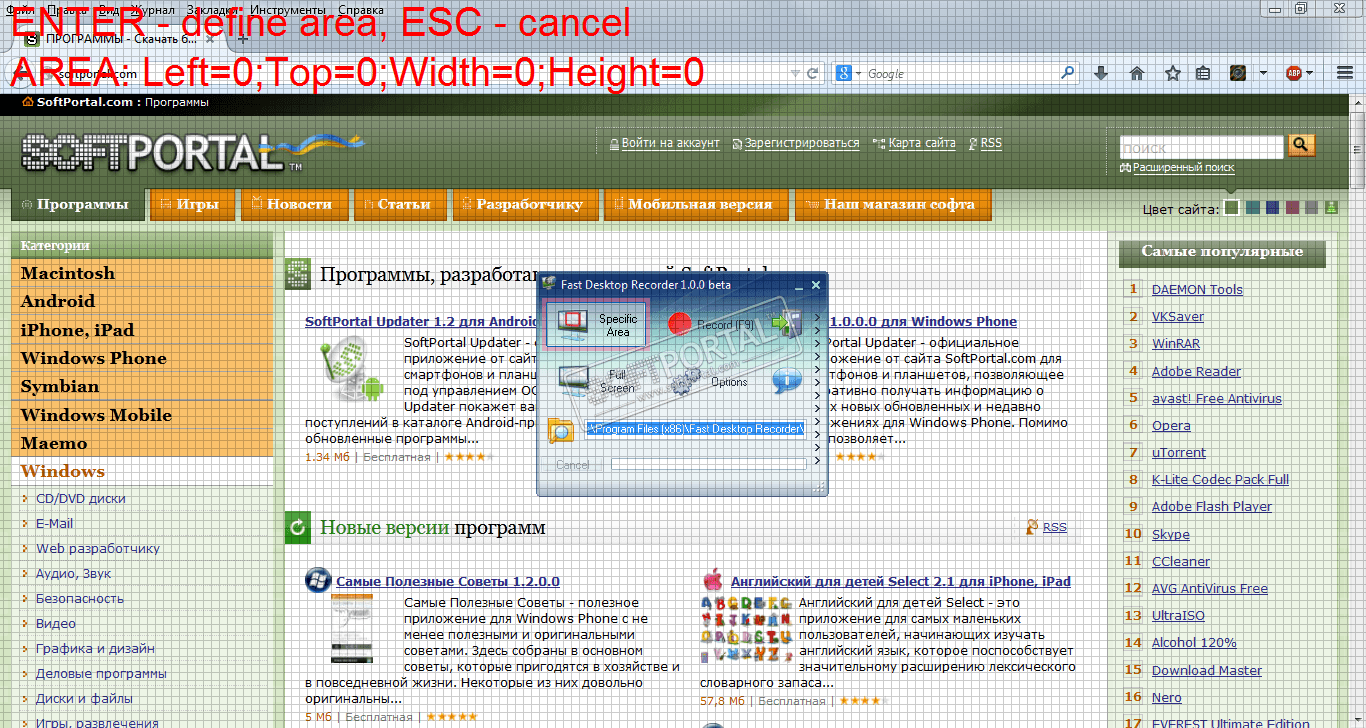Screen dimensions: 1366x728
Task: Select the Christmas tree site theme icon
Action: point(1332,208)
